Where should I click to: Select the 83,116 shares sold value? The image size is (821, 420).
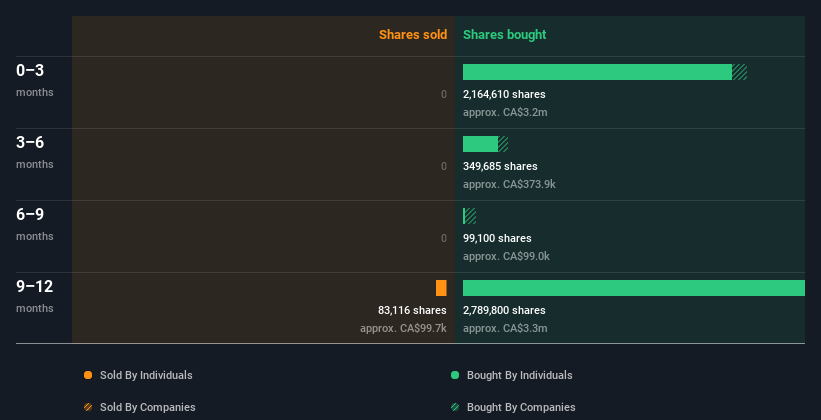[412, 311]
